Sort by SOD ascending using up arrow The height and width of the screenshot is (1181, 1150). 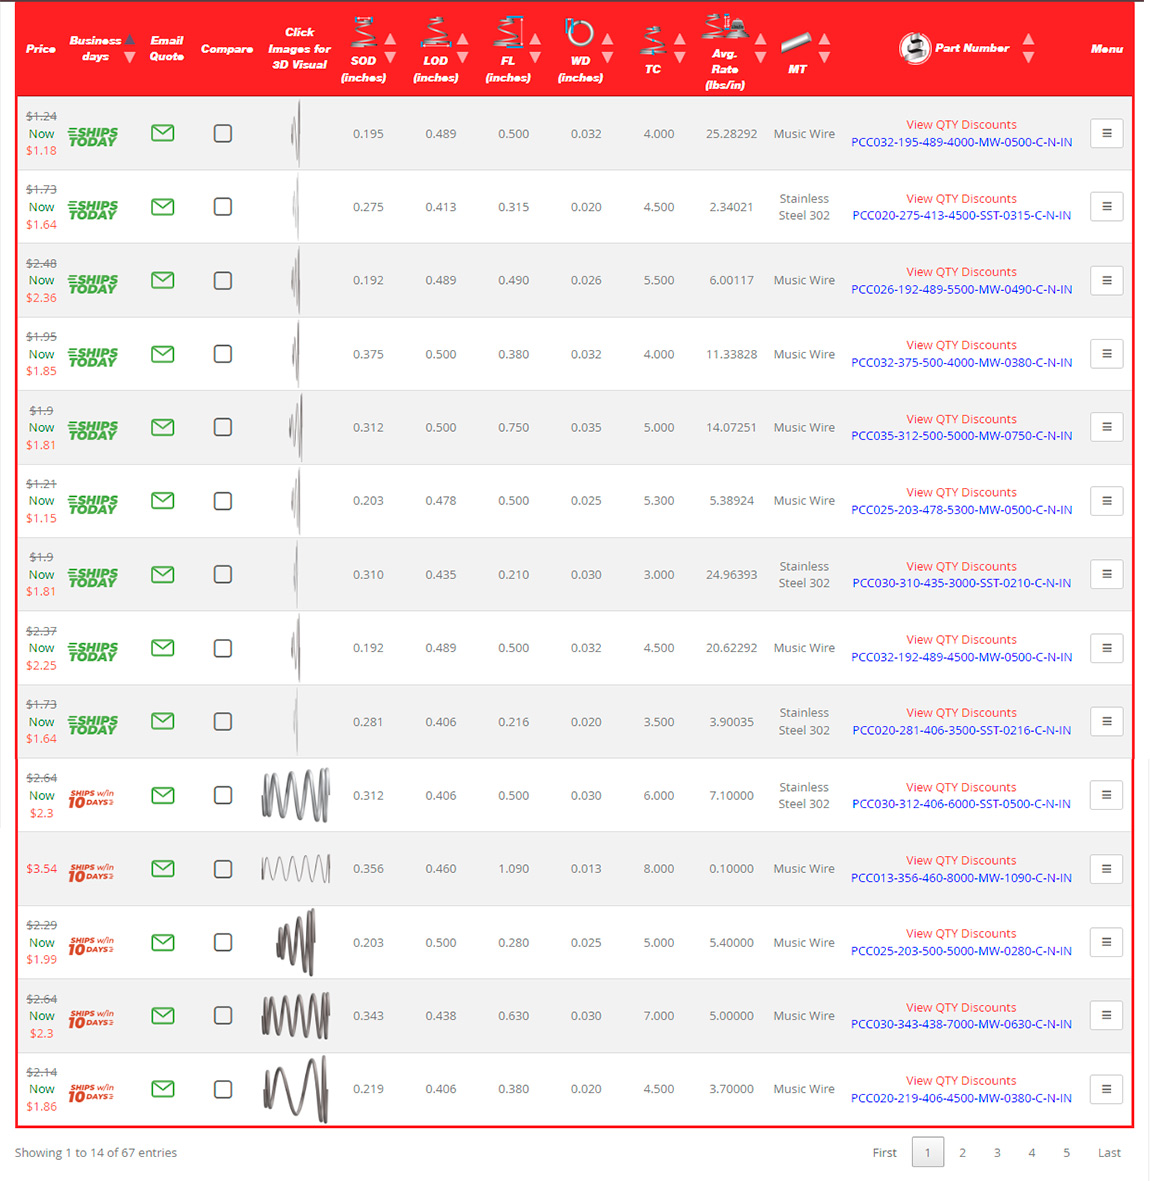point(390,39)
